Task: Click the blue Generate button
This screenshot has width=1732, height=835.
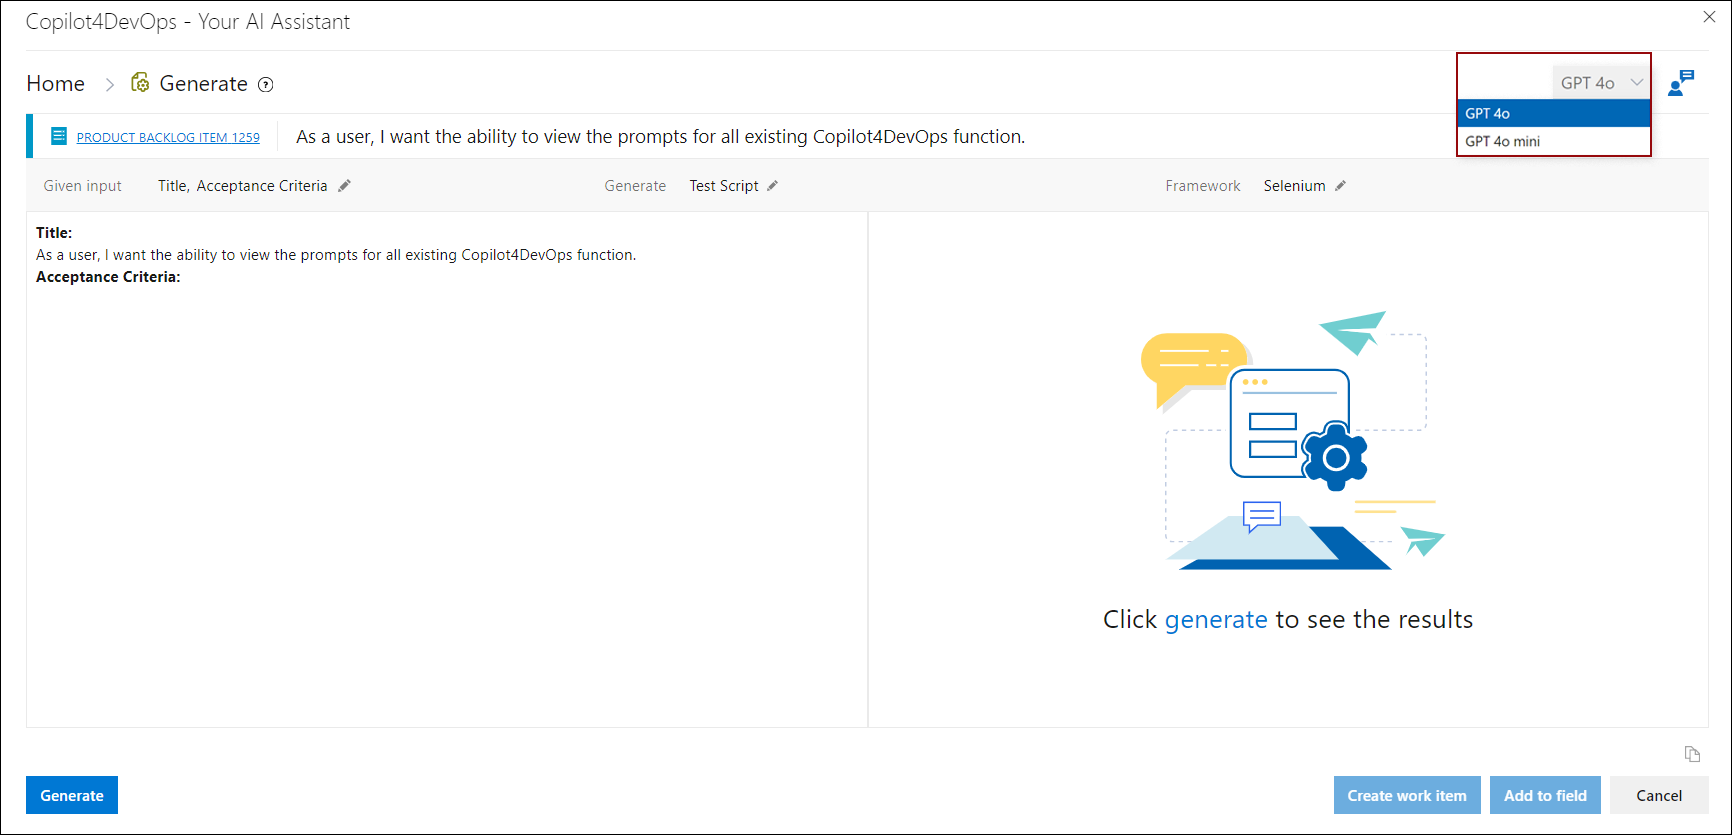Action: (72, 795)
